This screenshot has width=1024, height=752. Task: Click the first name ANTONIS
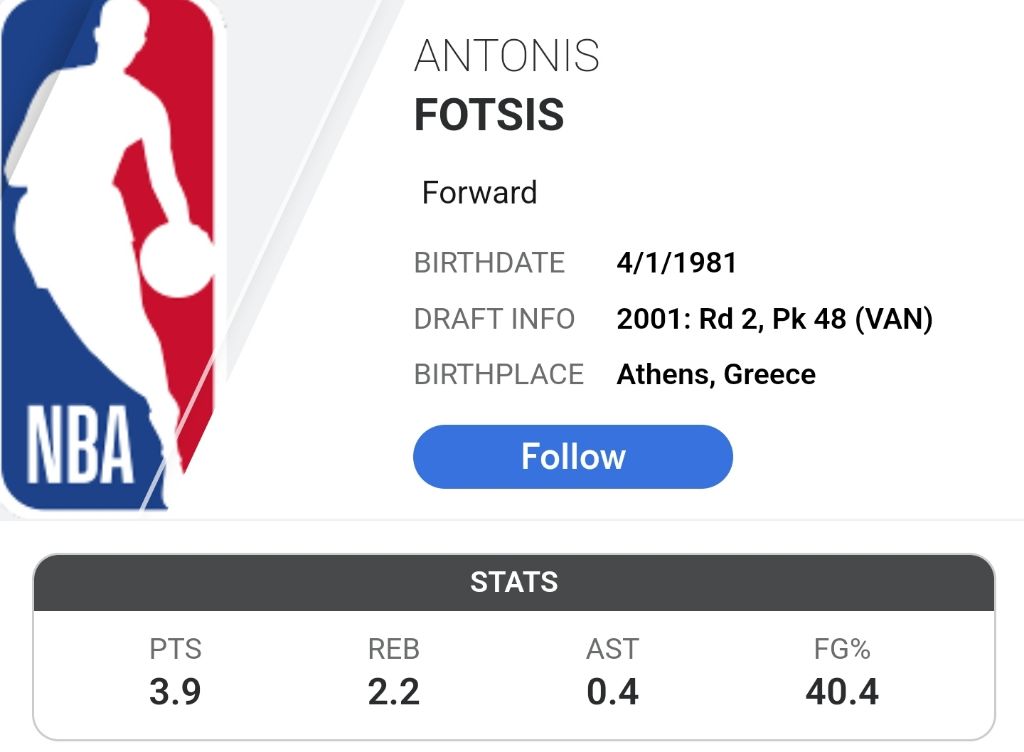tap(507, 57)
